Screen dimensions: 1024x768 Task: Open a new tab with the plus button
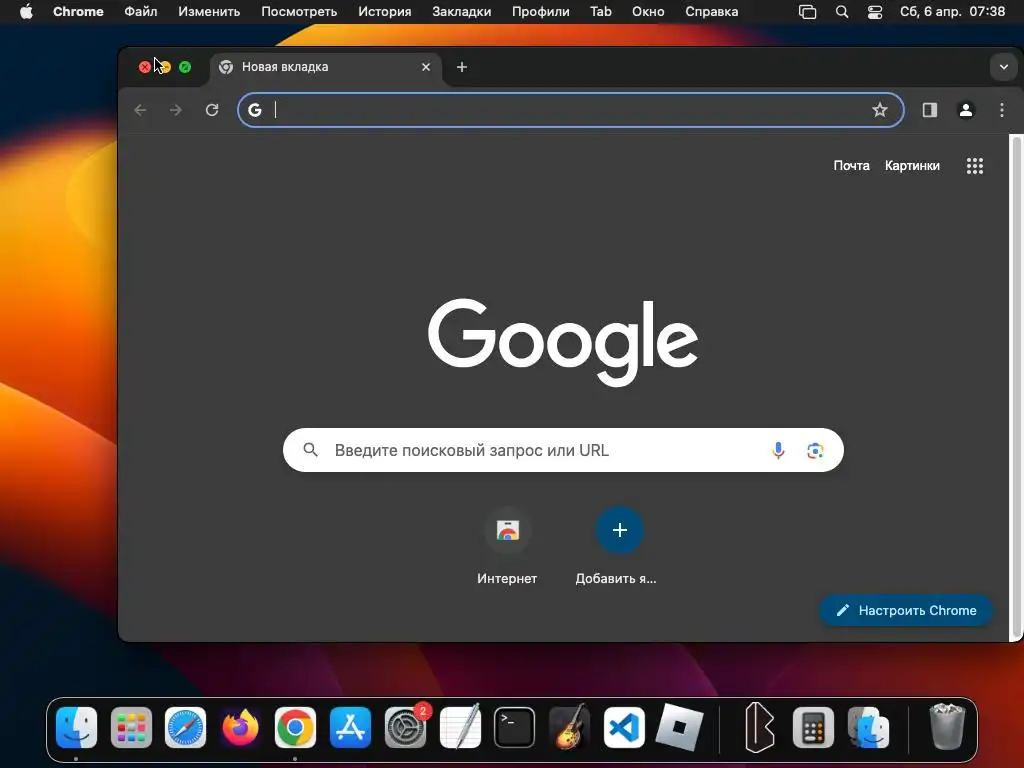[x=462, y=67]
